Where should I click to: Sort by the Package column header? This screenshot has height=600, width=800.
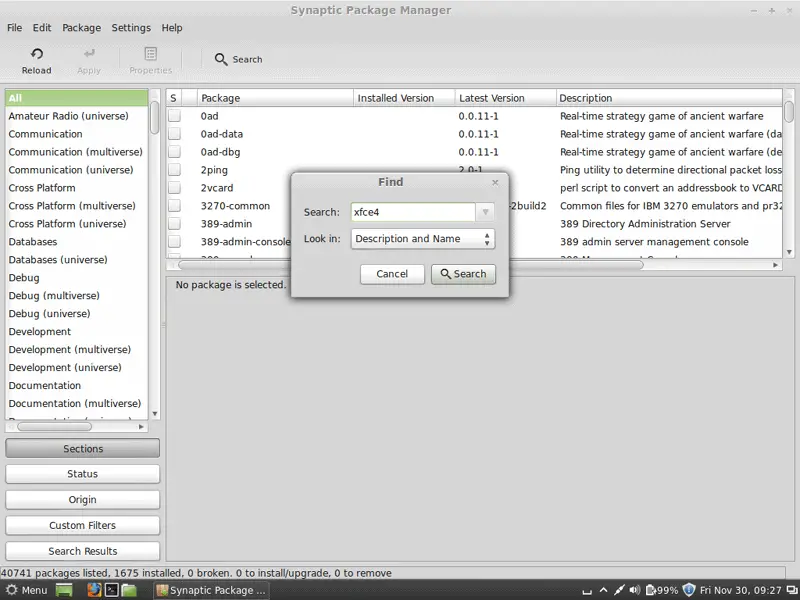[275, 98]
